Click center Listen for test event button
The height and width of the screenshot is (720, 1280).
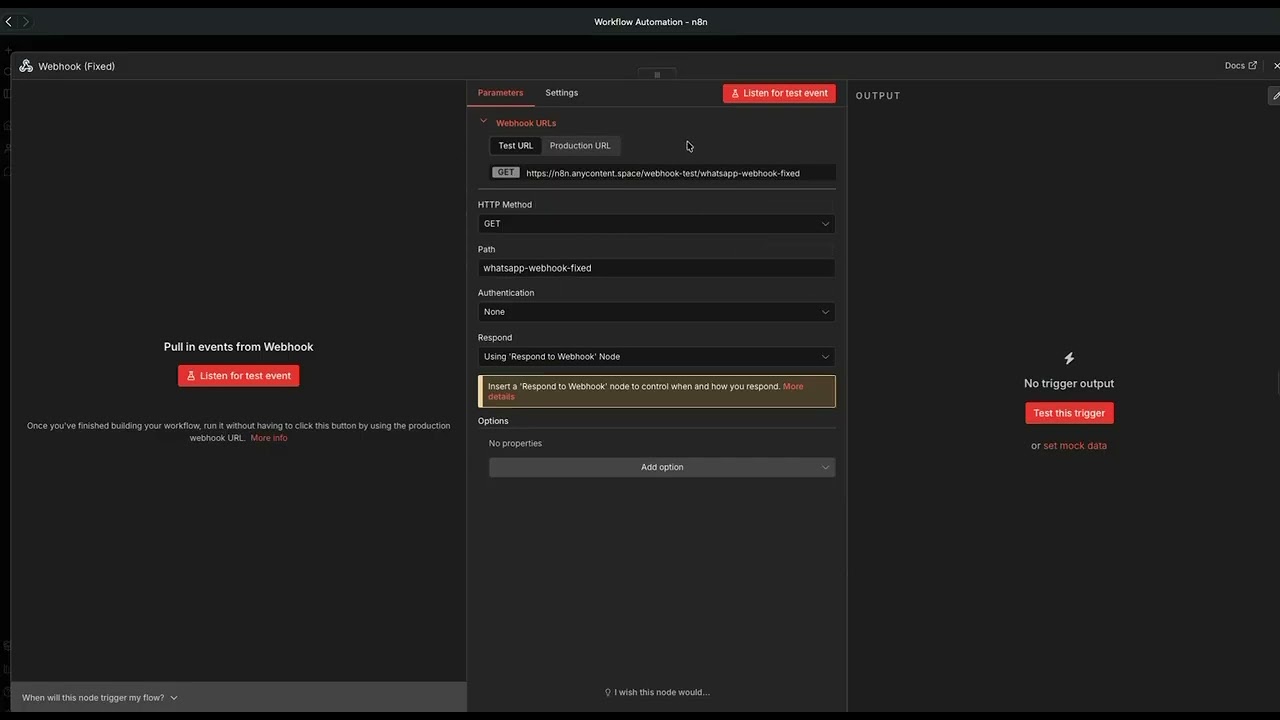pyautogui.click(x=238, y=376)
